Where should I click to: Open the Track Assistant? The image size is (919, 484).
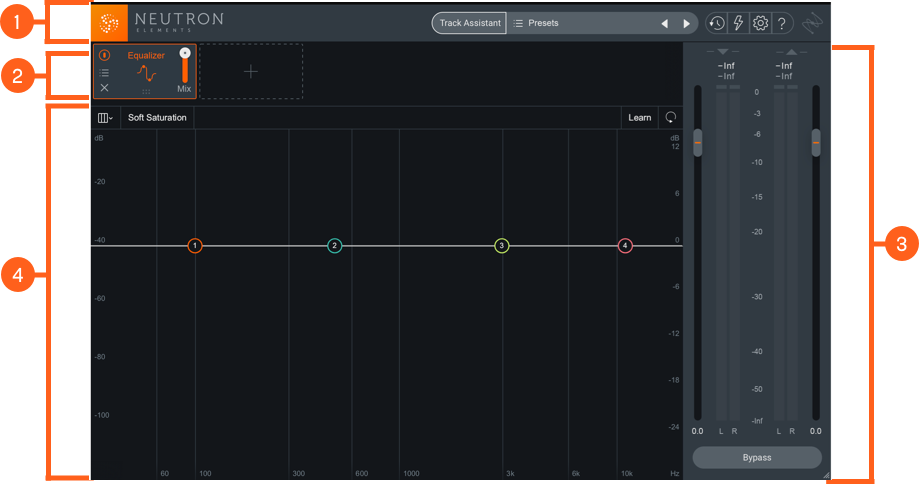(469, 23)
